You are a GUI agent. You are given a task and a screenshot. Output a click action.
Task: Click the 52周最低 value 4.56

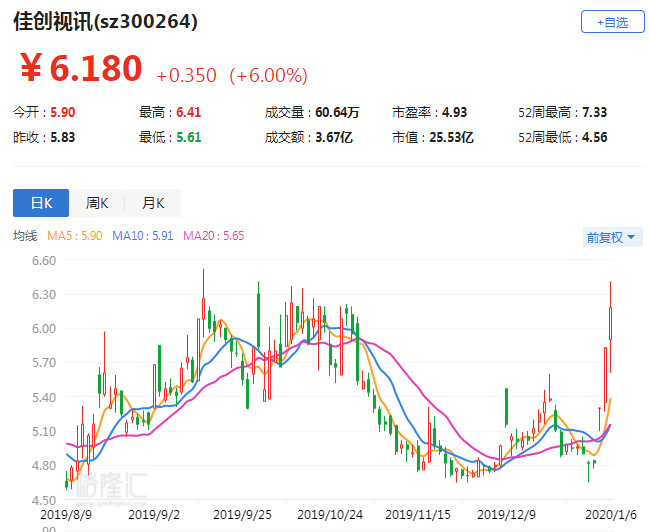[594, 137]
